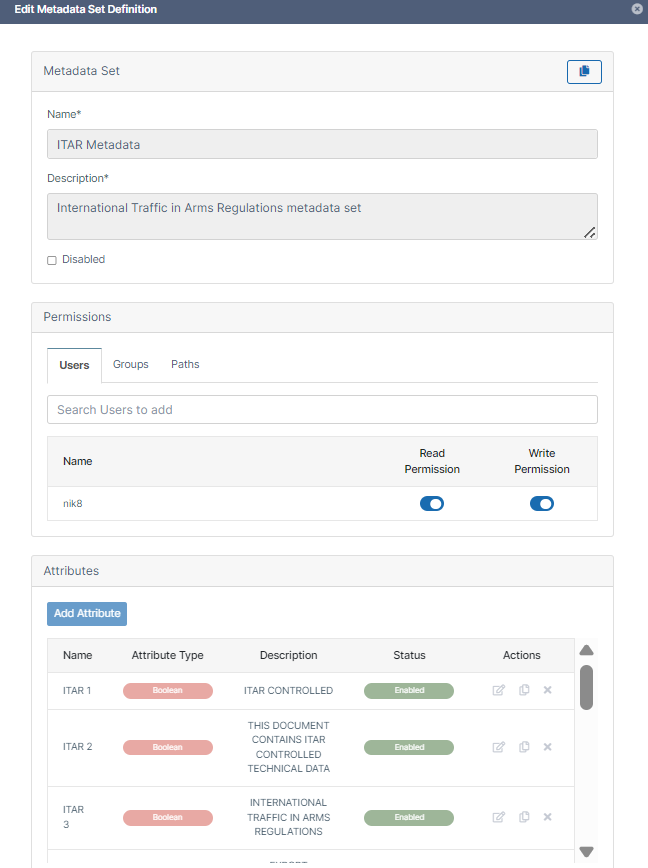The width and height of the screenshot is (648, 868).
Task: Delete the ITAR 1 attribute
Action: pyautogui.click(x=547, y=690)
